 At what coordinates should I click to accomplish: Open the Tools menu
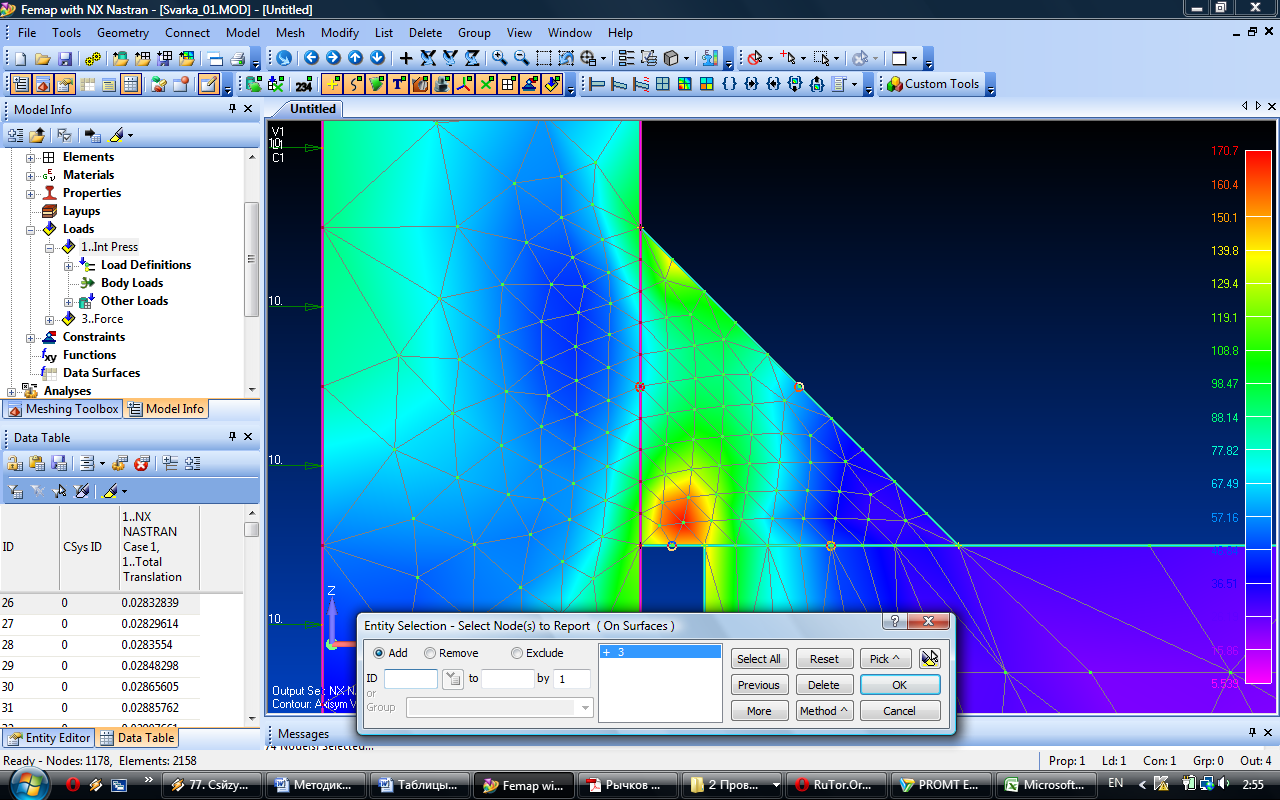click(67, 33)
